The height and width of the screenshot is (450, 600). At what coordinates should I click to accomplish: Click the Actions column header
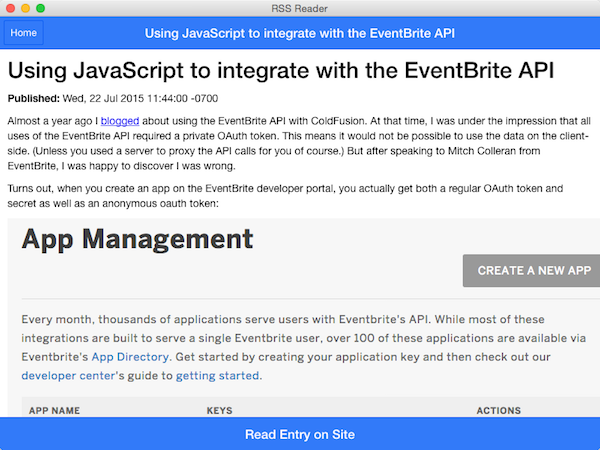pyautogui.click(x=499, y=411)
